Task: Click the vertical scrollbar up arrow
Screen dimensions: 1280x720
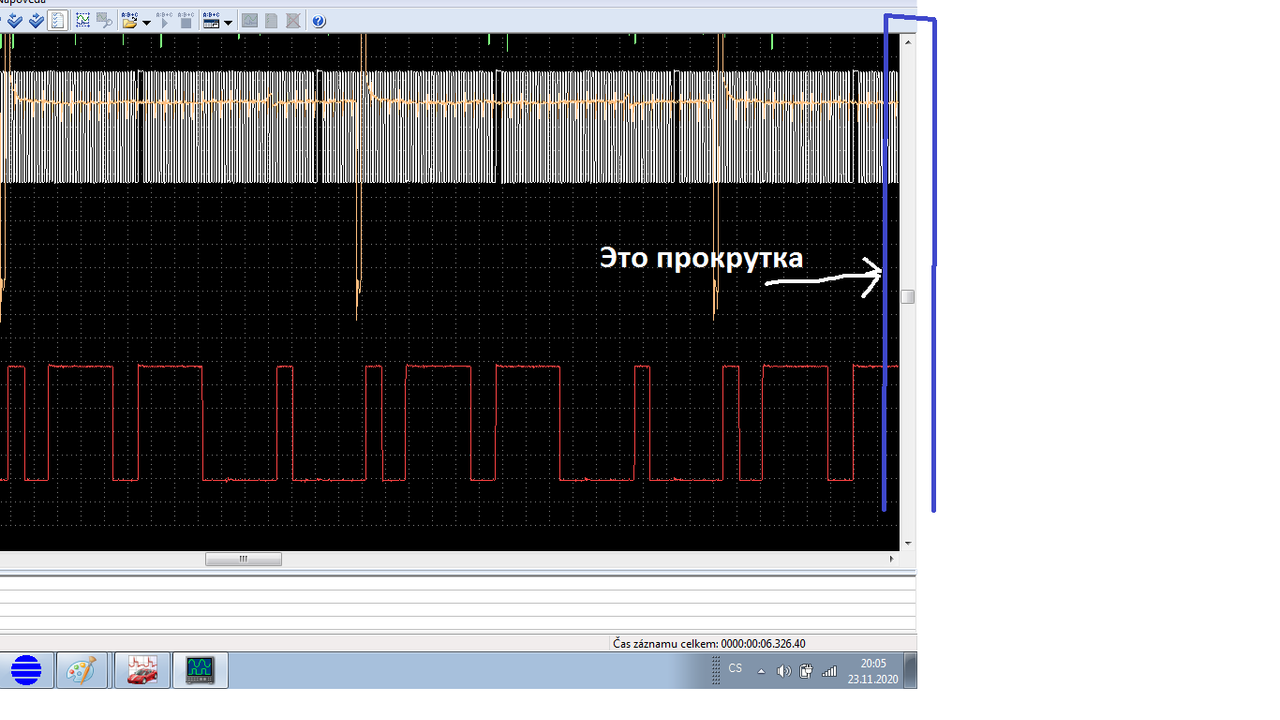Action: point(908,42)
